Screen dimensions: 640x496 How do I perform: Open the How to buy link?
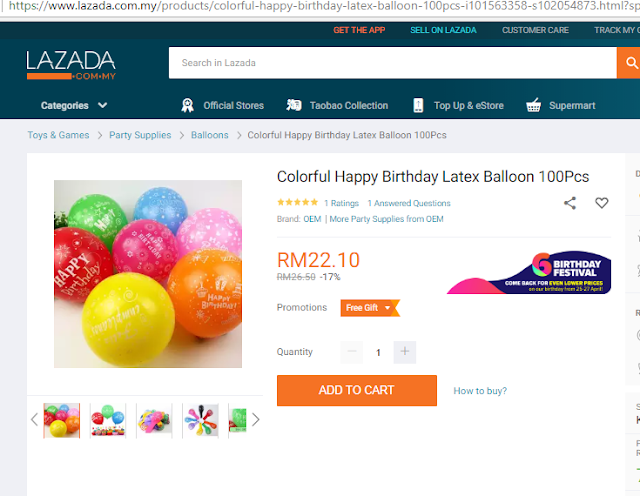coord(480,391)
